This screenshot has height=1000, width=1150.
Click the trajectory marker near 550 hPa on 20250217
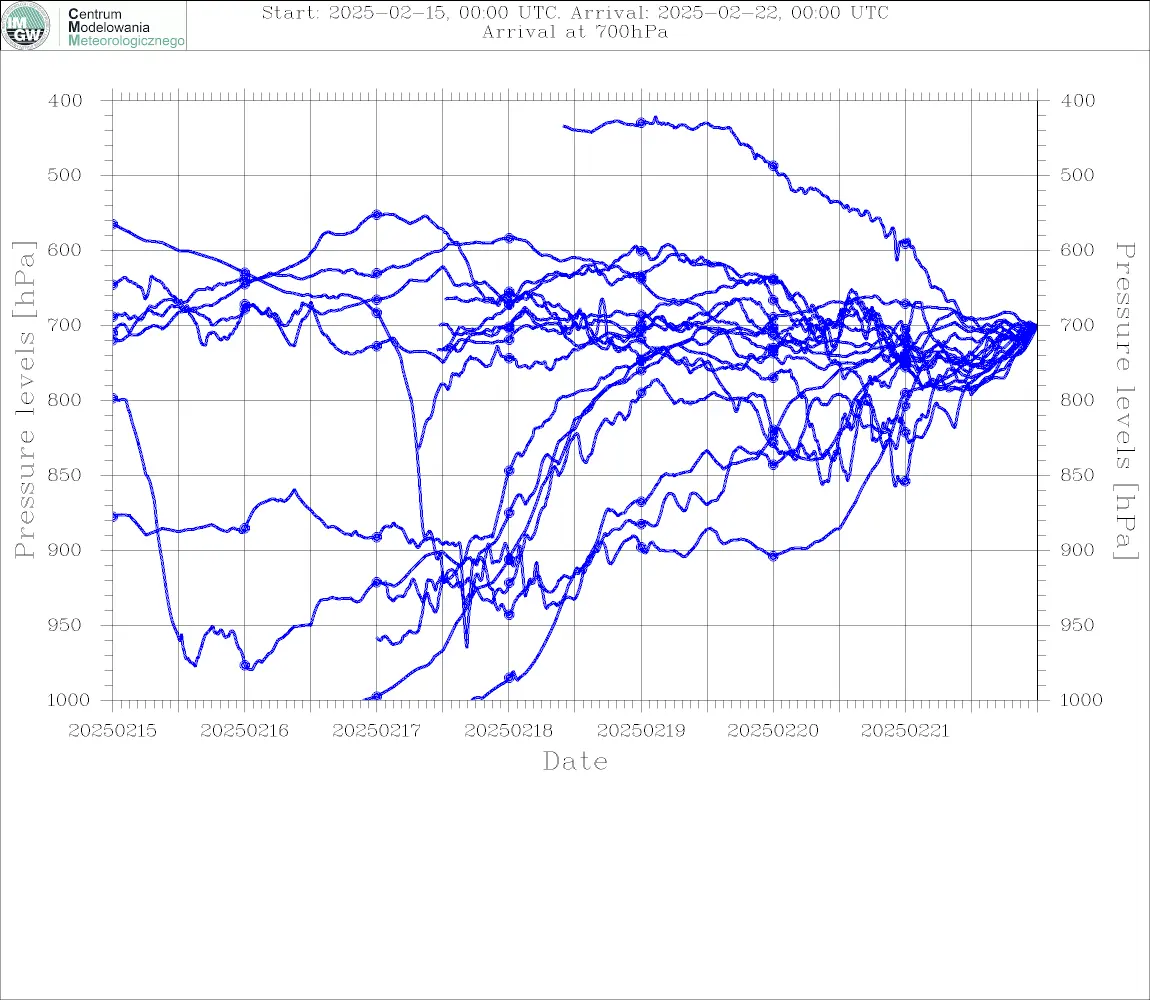point(377,214)
